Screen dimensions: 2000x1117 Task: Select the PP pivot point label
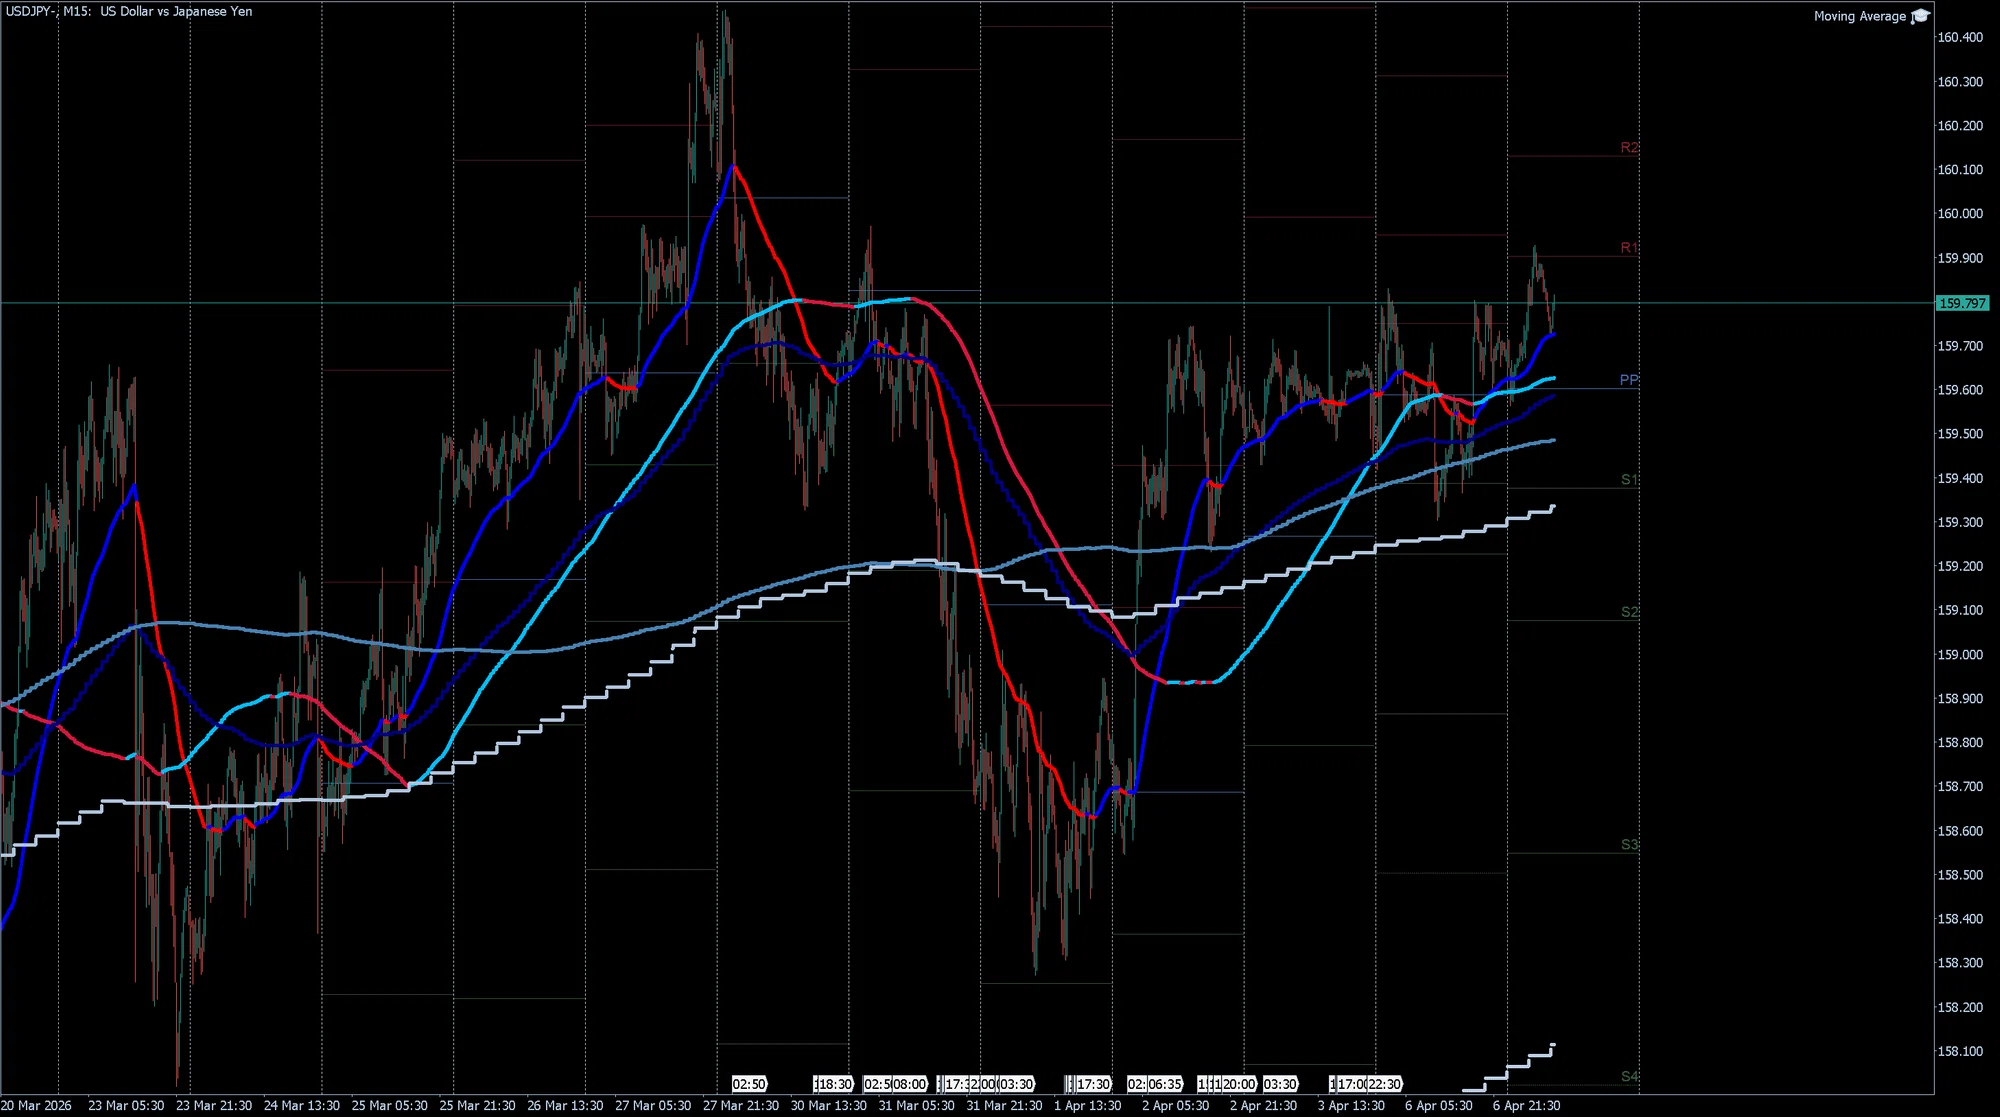[x=1629, y=380]
